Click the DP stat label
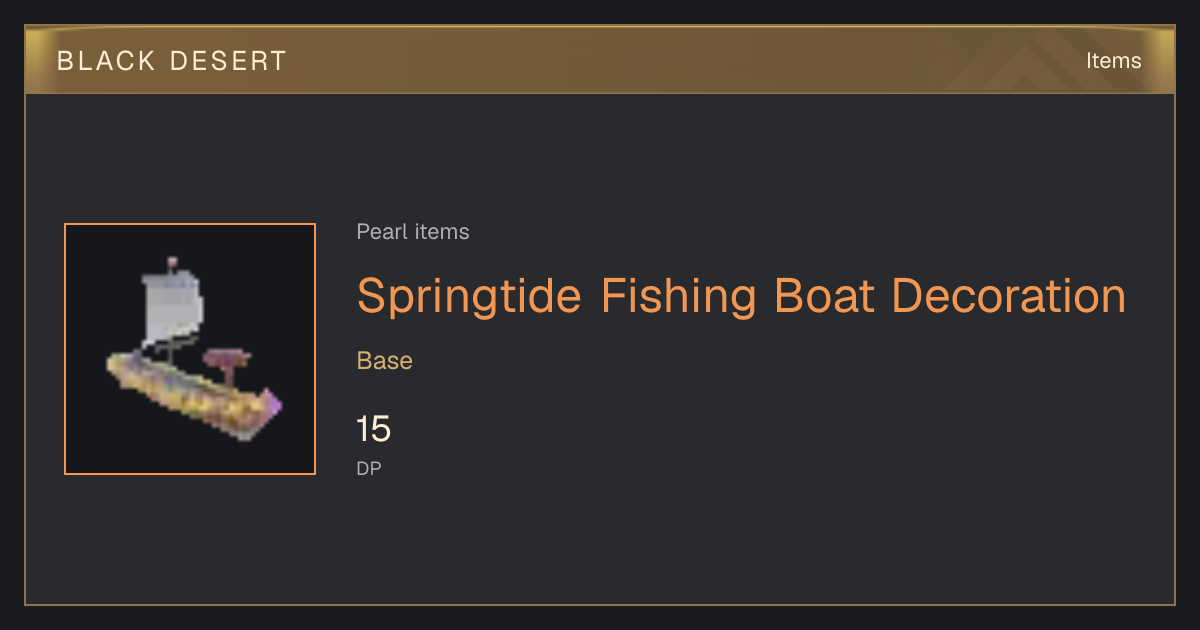Image resolution: width=1200 pixels, height=630 pixels. pos(369,468)
